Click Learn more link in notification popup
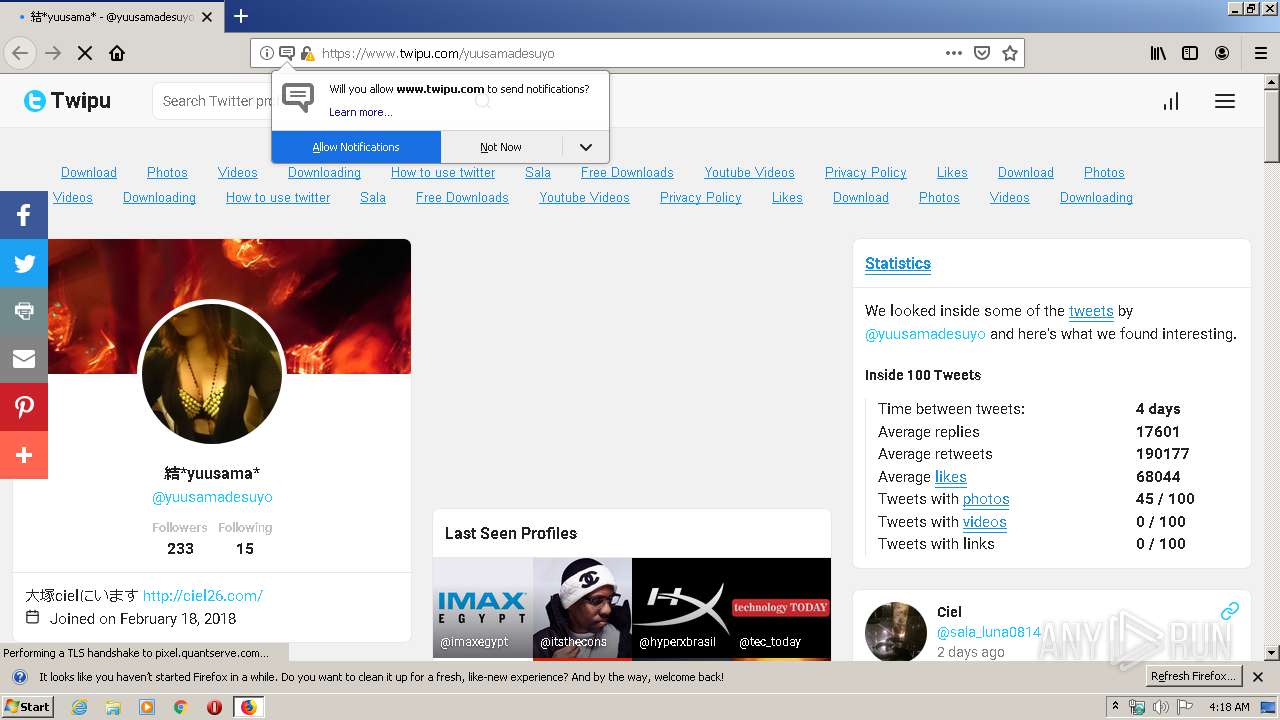 (x=361, y=112)
